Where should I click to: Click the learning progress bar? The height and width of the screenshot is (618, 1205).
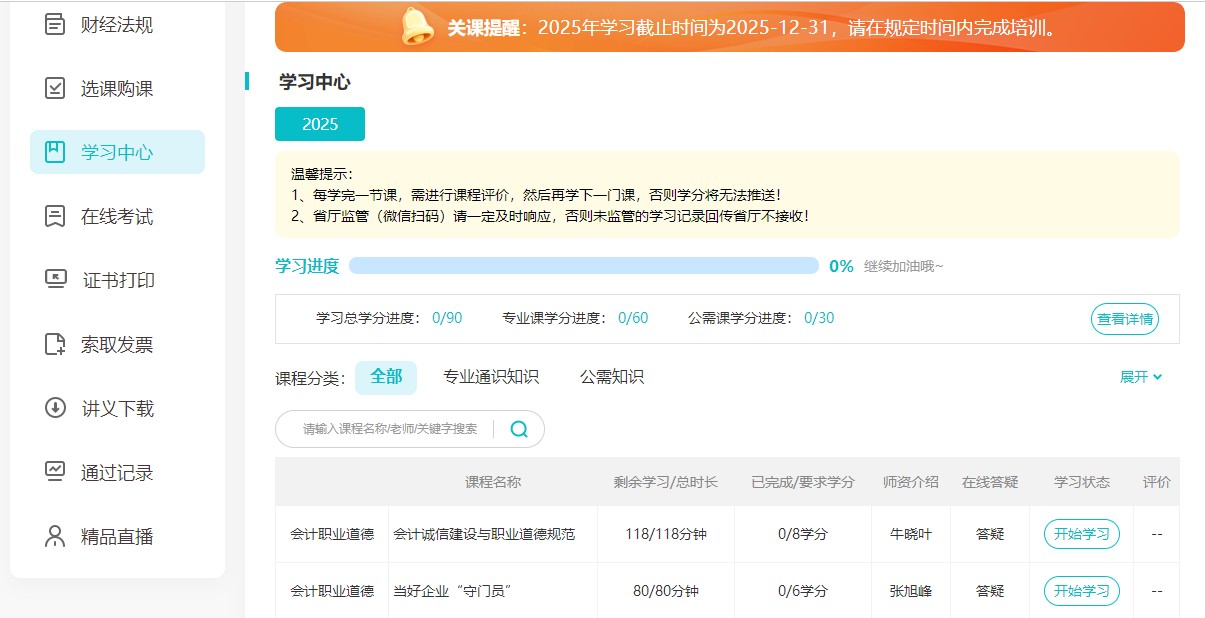[x=584, y=265]
